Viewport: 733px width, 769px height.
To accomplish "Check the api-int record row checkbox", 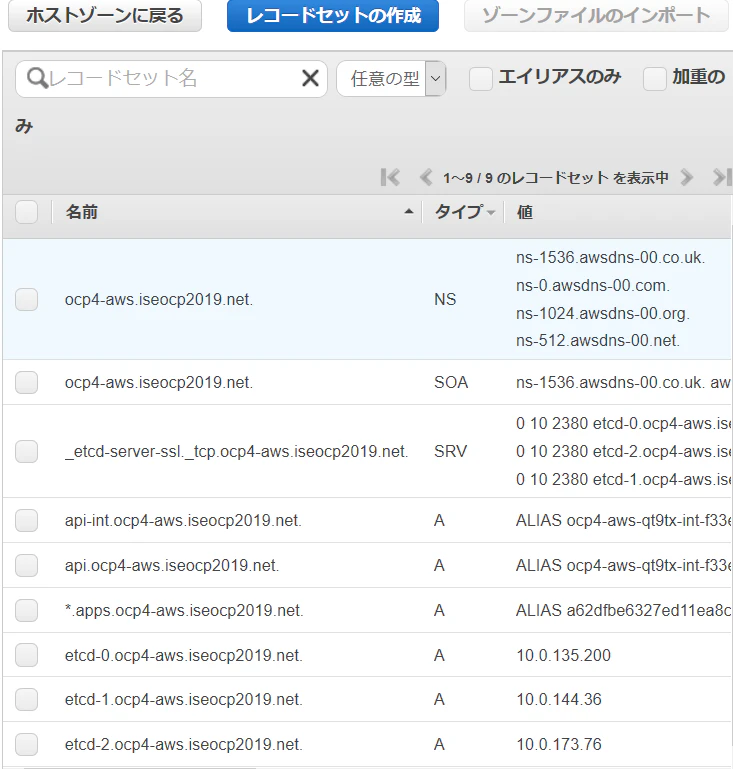I will [x=26, y=520].
